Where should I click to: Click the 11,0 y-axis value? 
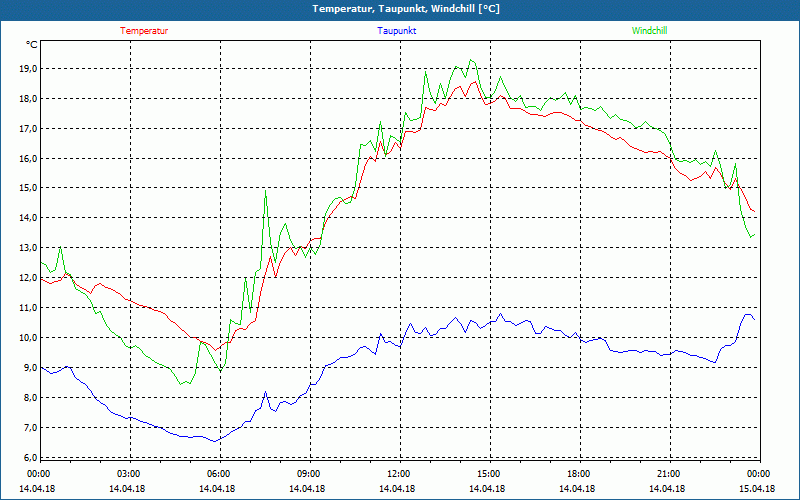(28, 308)
